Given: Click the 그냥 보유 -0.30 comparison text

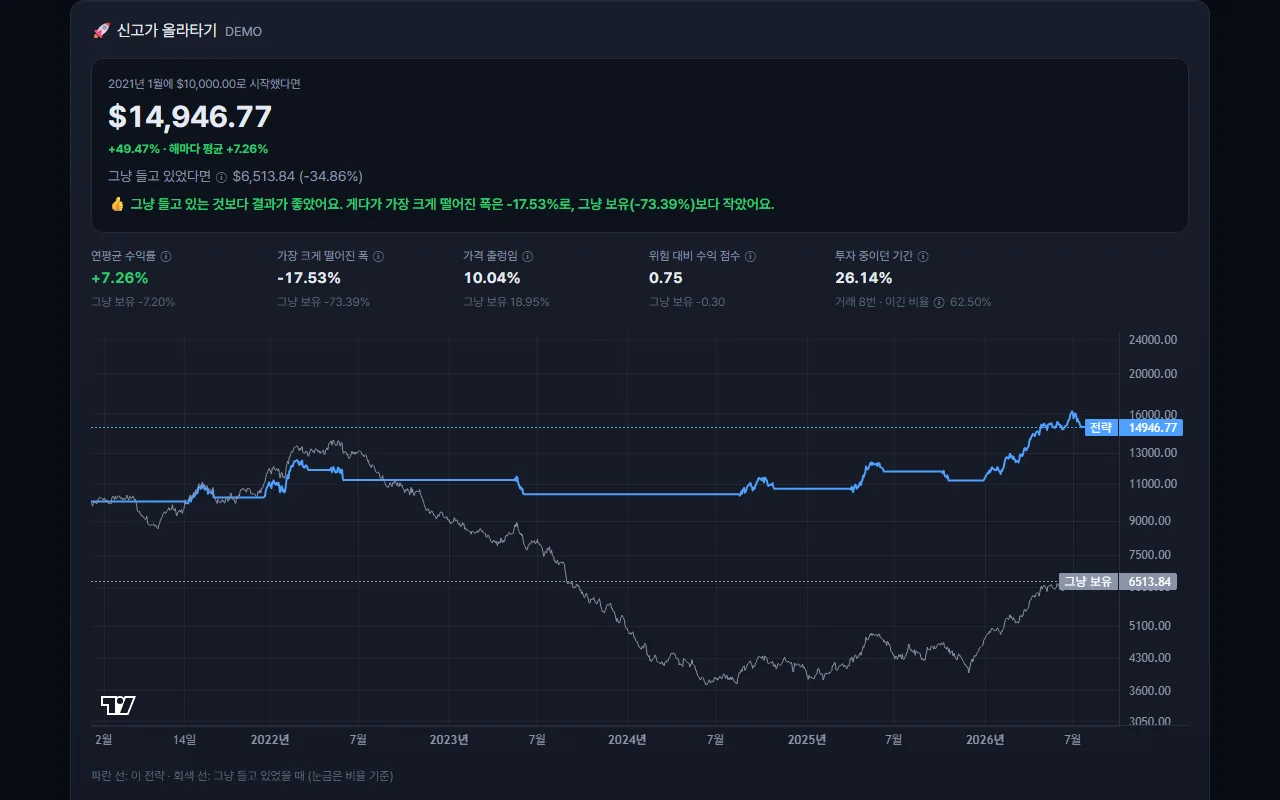Looking at the screenshot, I should click(687, 302).
